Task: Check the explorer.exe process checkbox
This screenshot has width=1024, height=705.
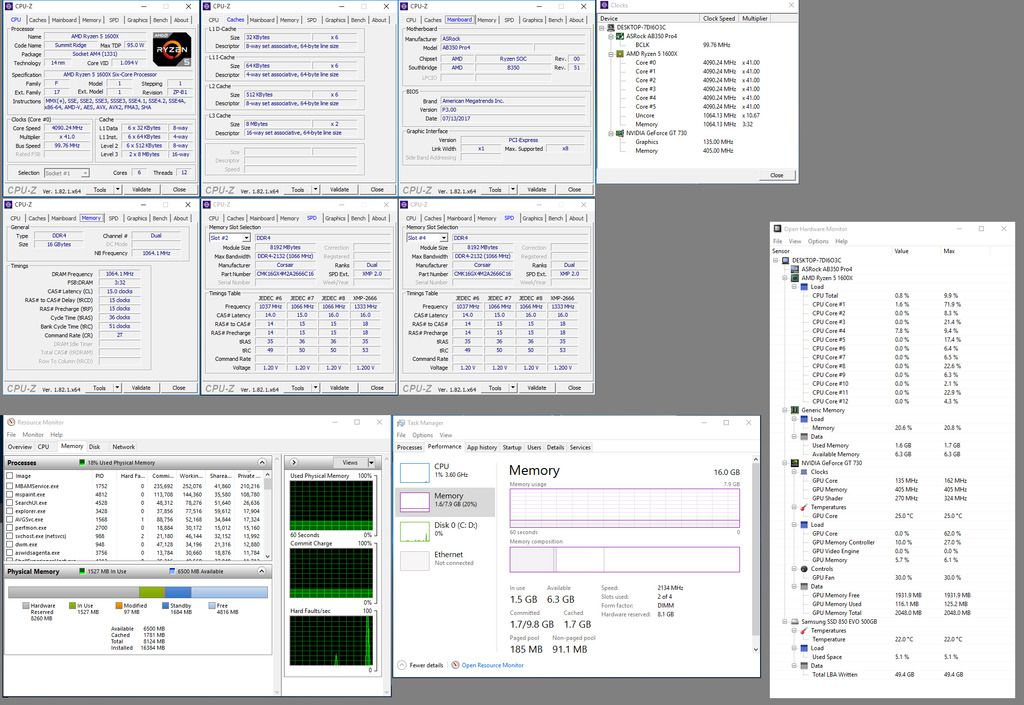Action: pos(10,511)
